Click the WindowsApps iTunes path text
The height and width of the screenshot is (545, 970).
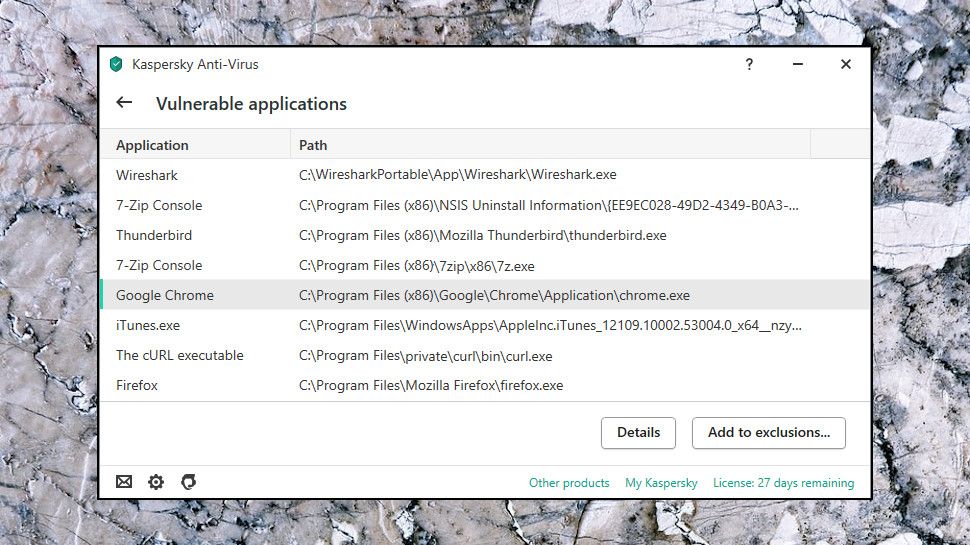(550, 325)
